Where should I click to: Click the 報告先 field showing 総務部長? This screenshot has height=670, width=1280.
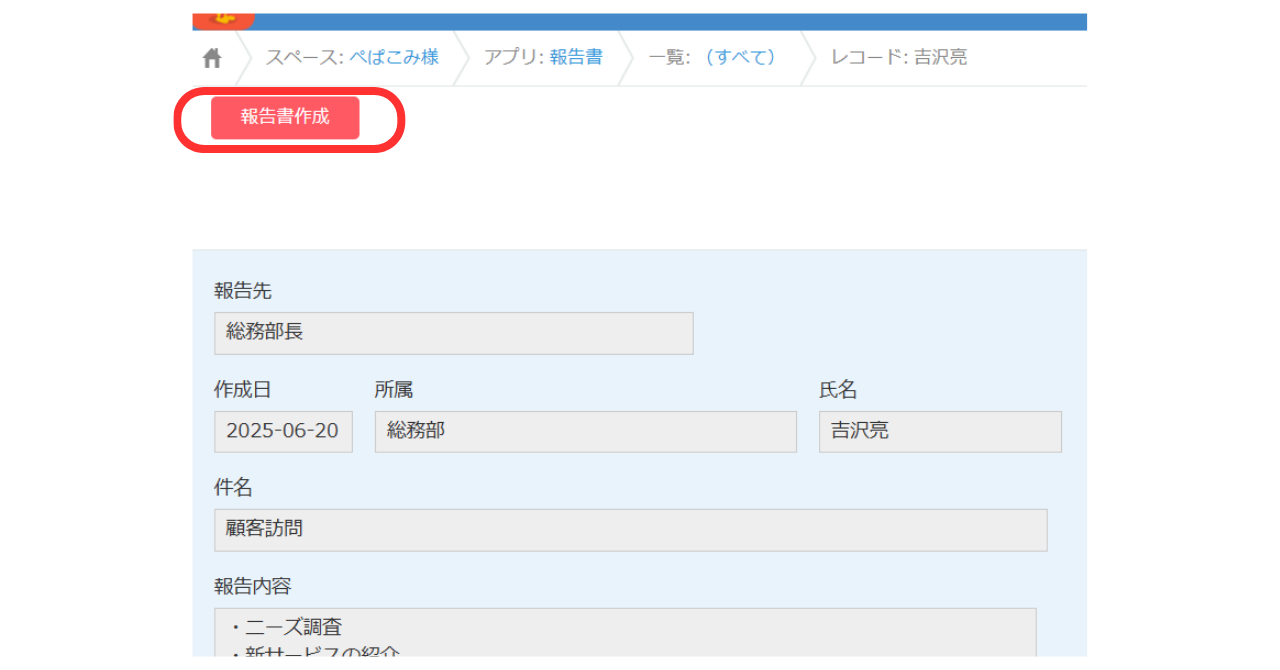click(453, 333)
